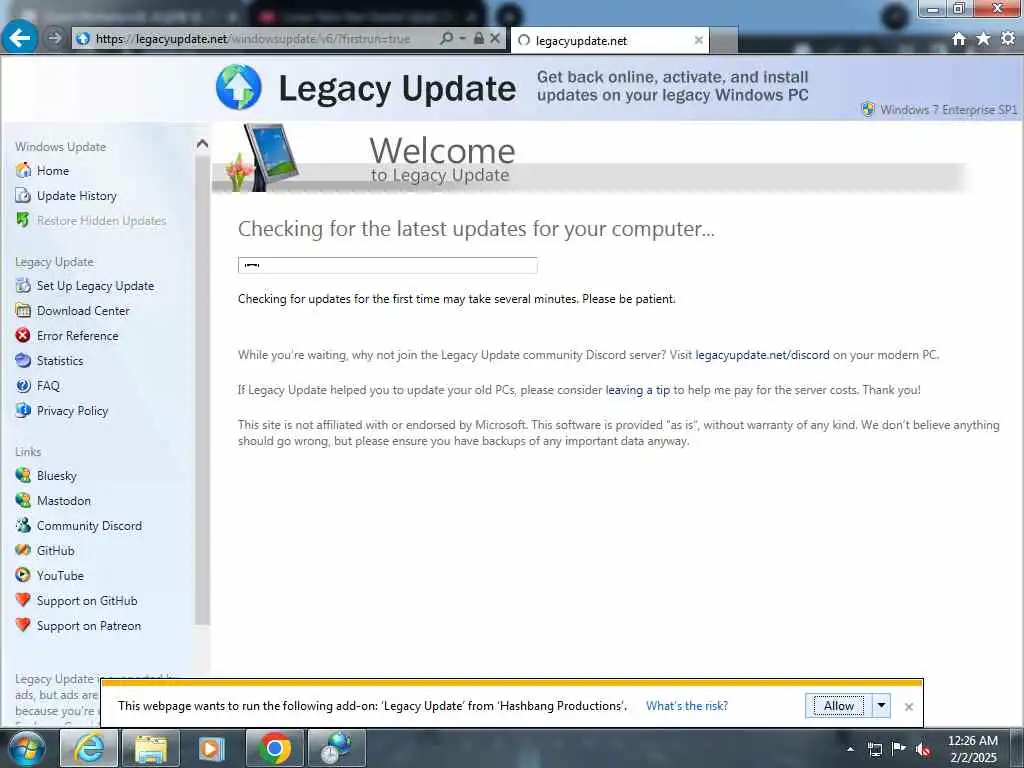Click the red Error Reference icon
Image resolution: width=1024 pixels, height=768 pixels.
tap(23, 335)
